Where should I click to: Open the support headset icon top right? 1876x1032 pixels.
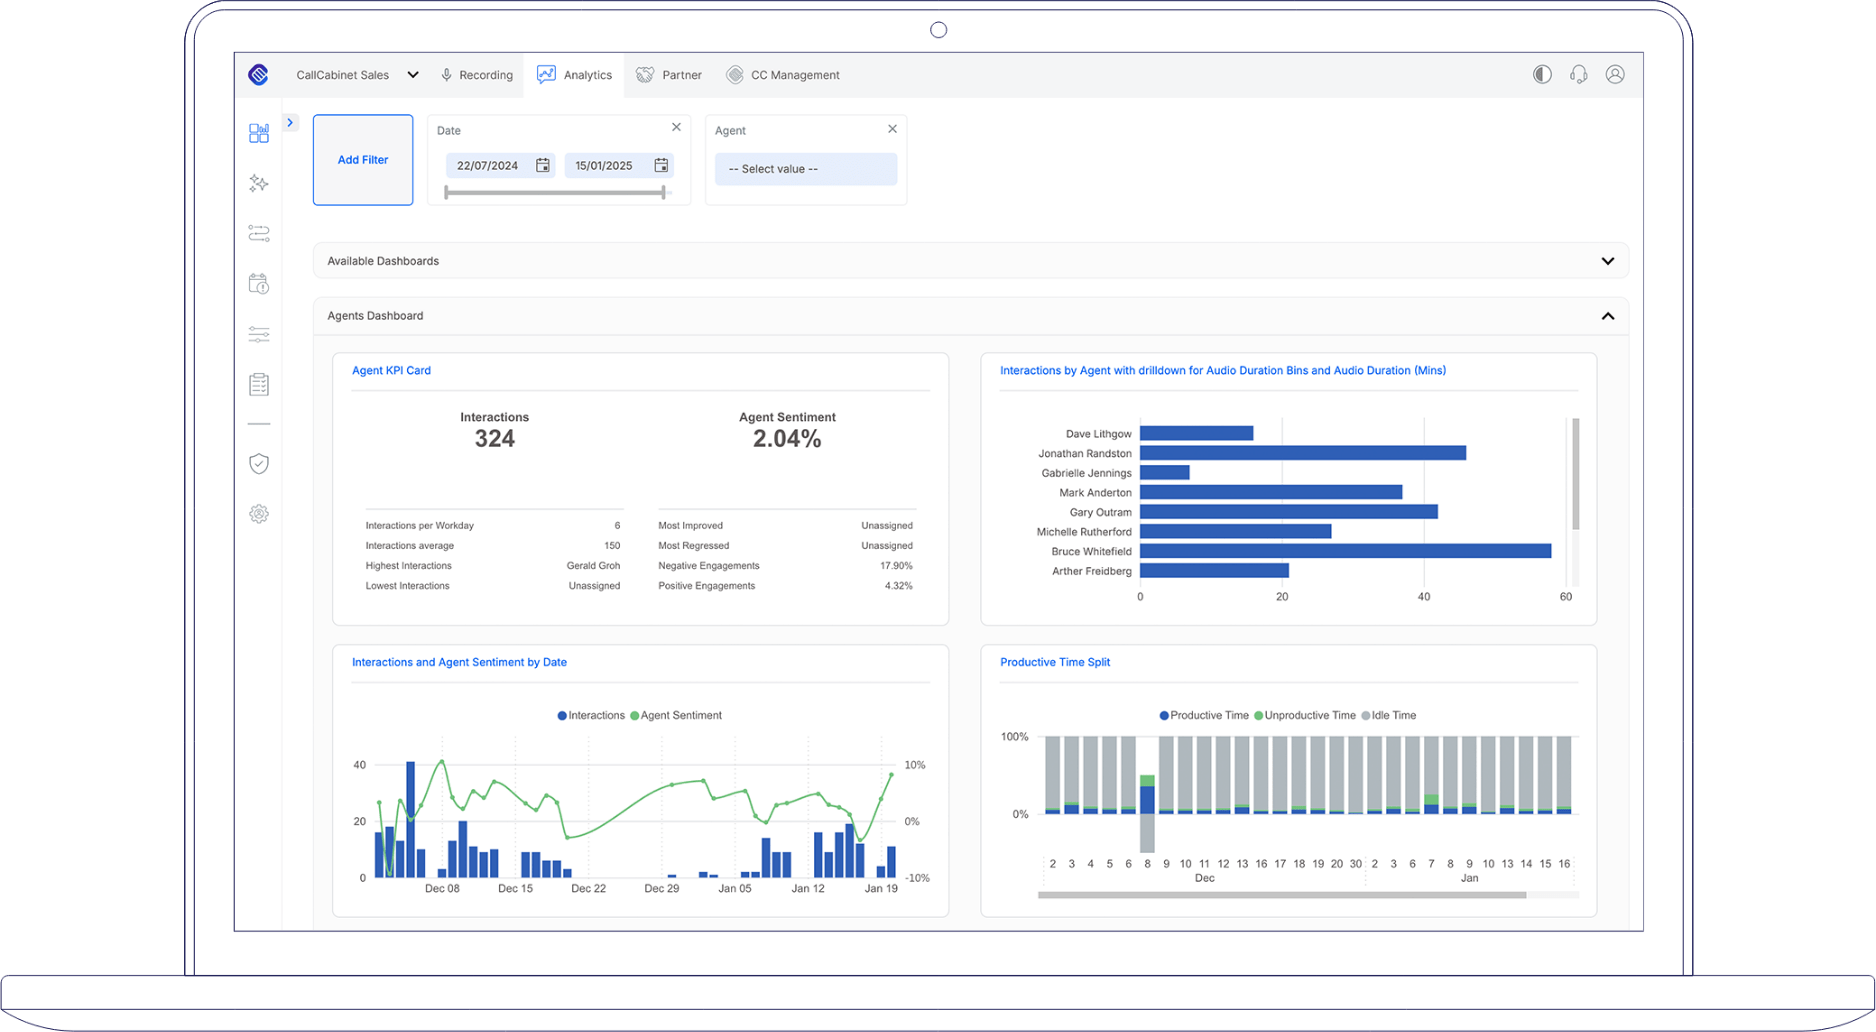point(1578,74)
